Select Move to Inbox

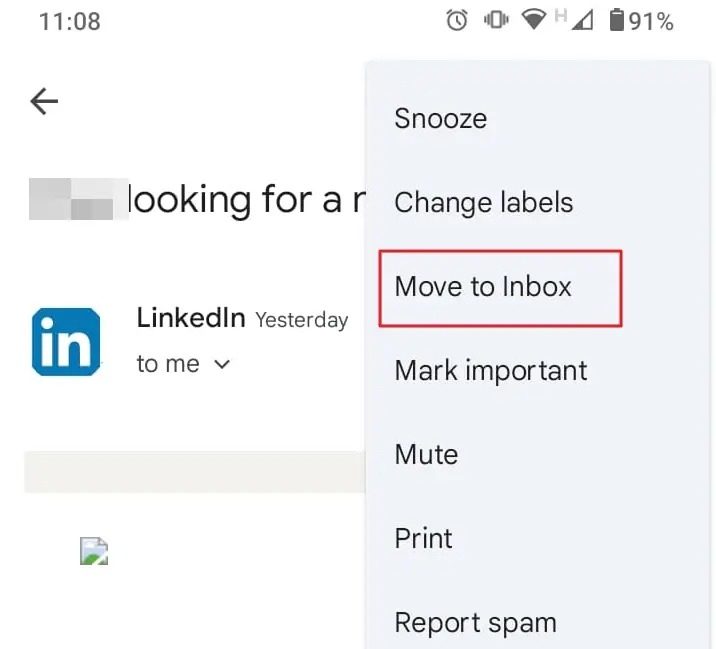tap(484, 287)
